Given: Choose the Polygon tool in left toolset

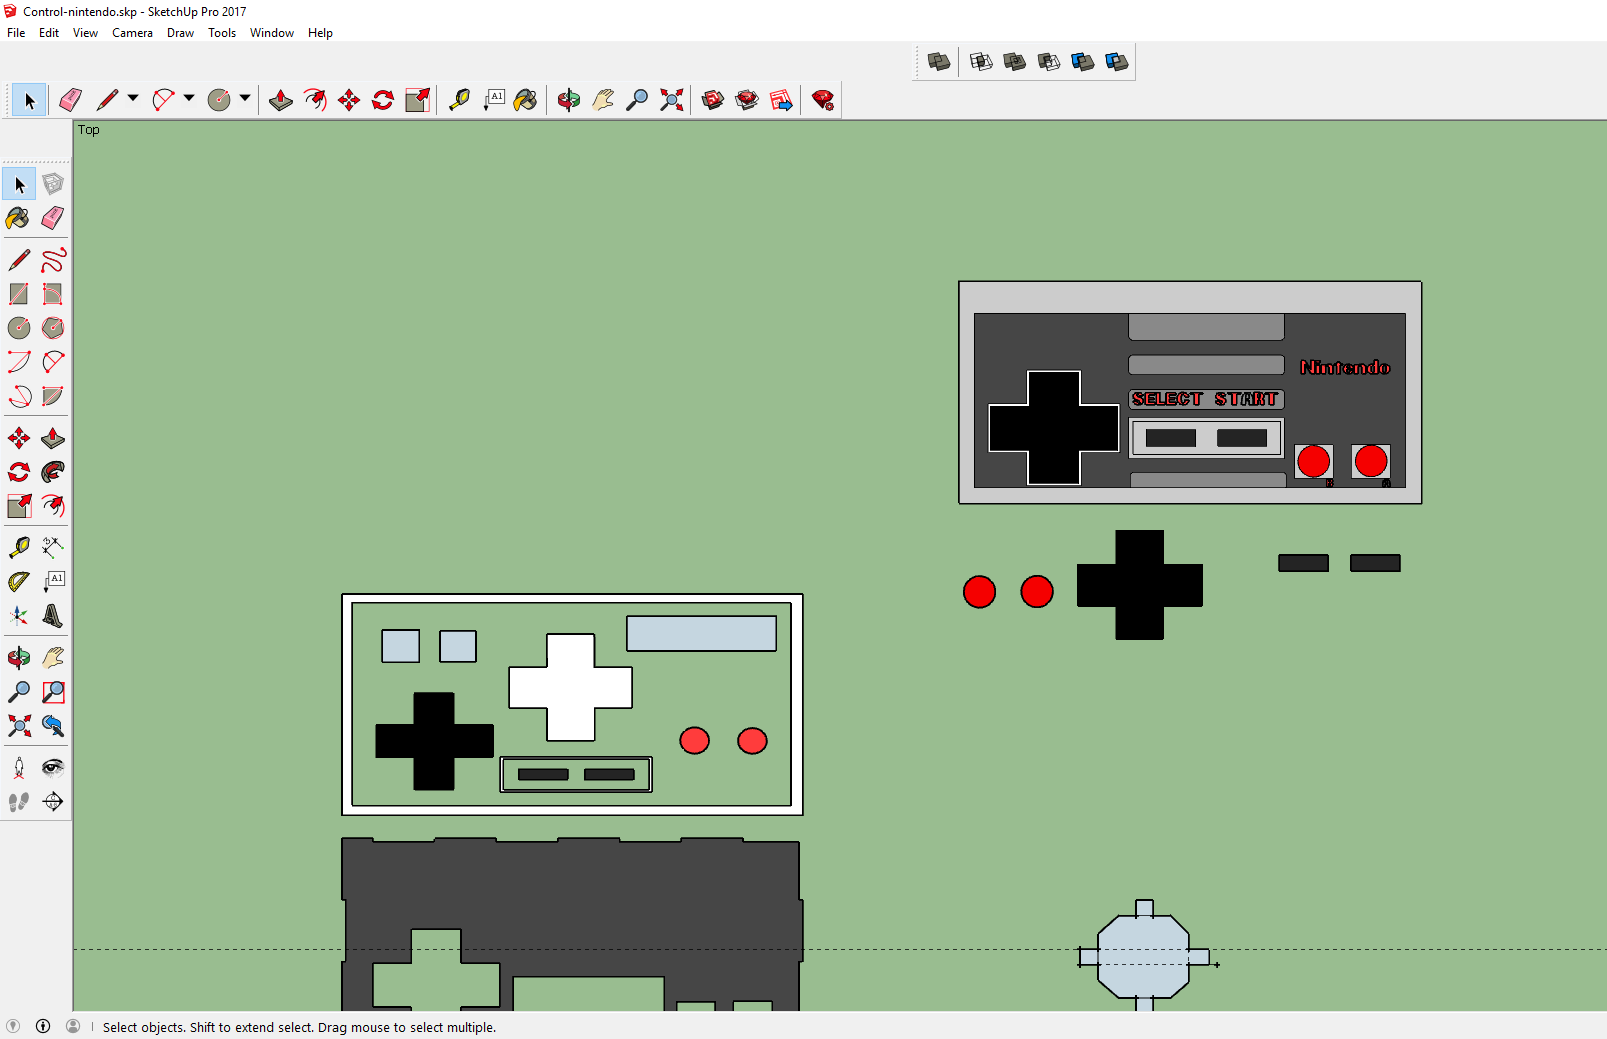Looking at the screenshot, I should (x=53, y=328).
